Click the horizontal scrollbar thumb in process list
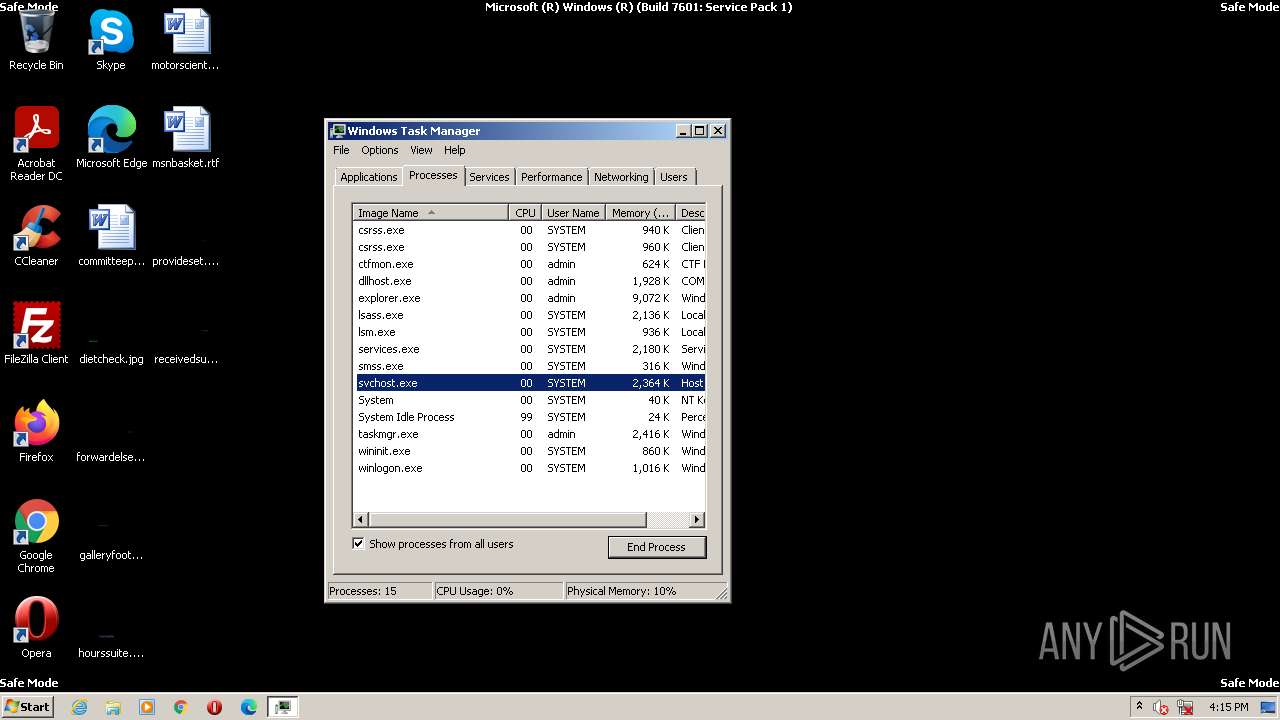The height and width of the screenshot is (720, 1280). tap(508, 520)
